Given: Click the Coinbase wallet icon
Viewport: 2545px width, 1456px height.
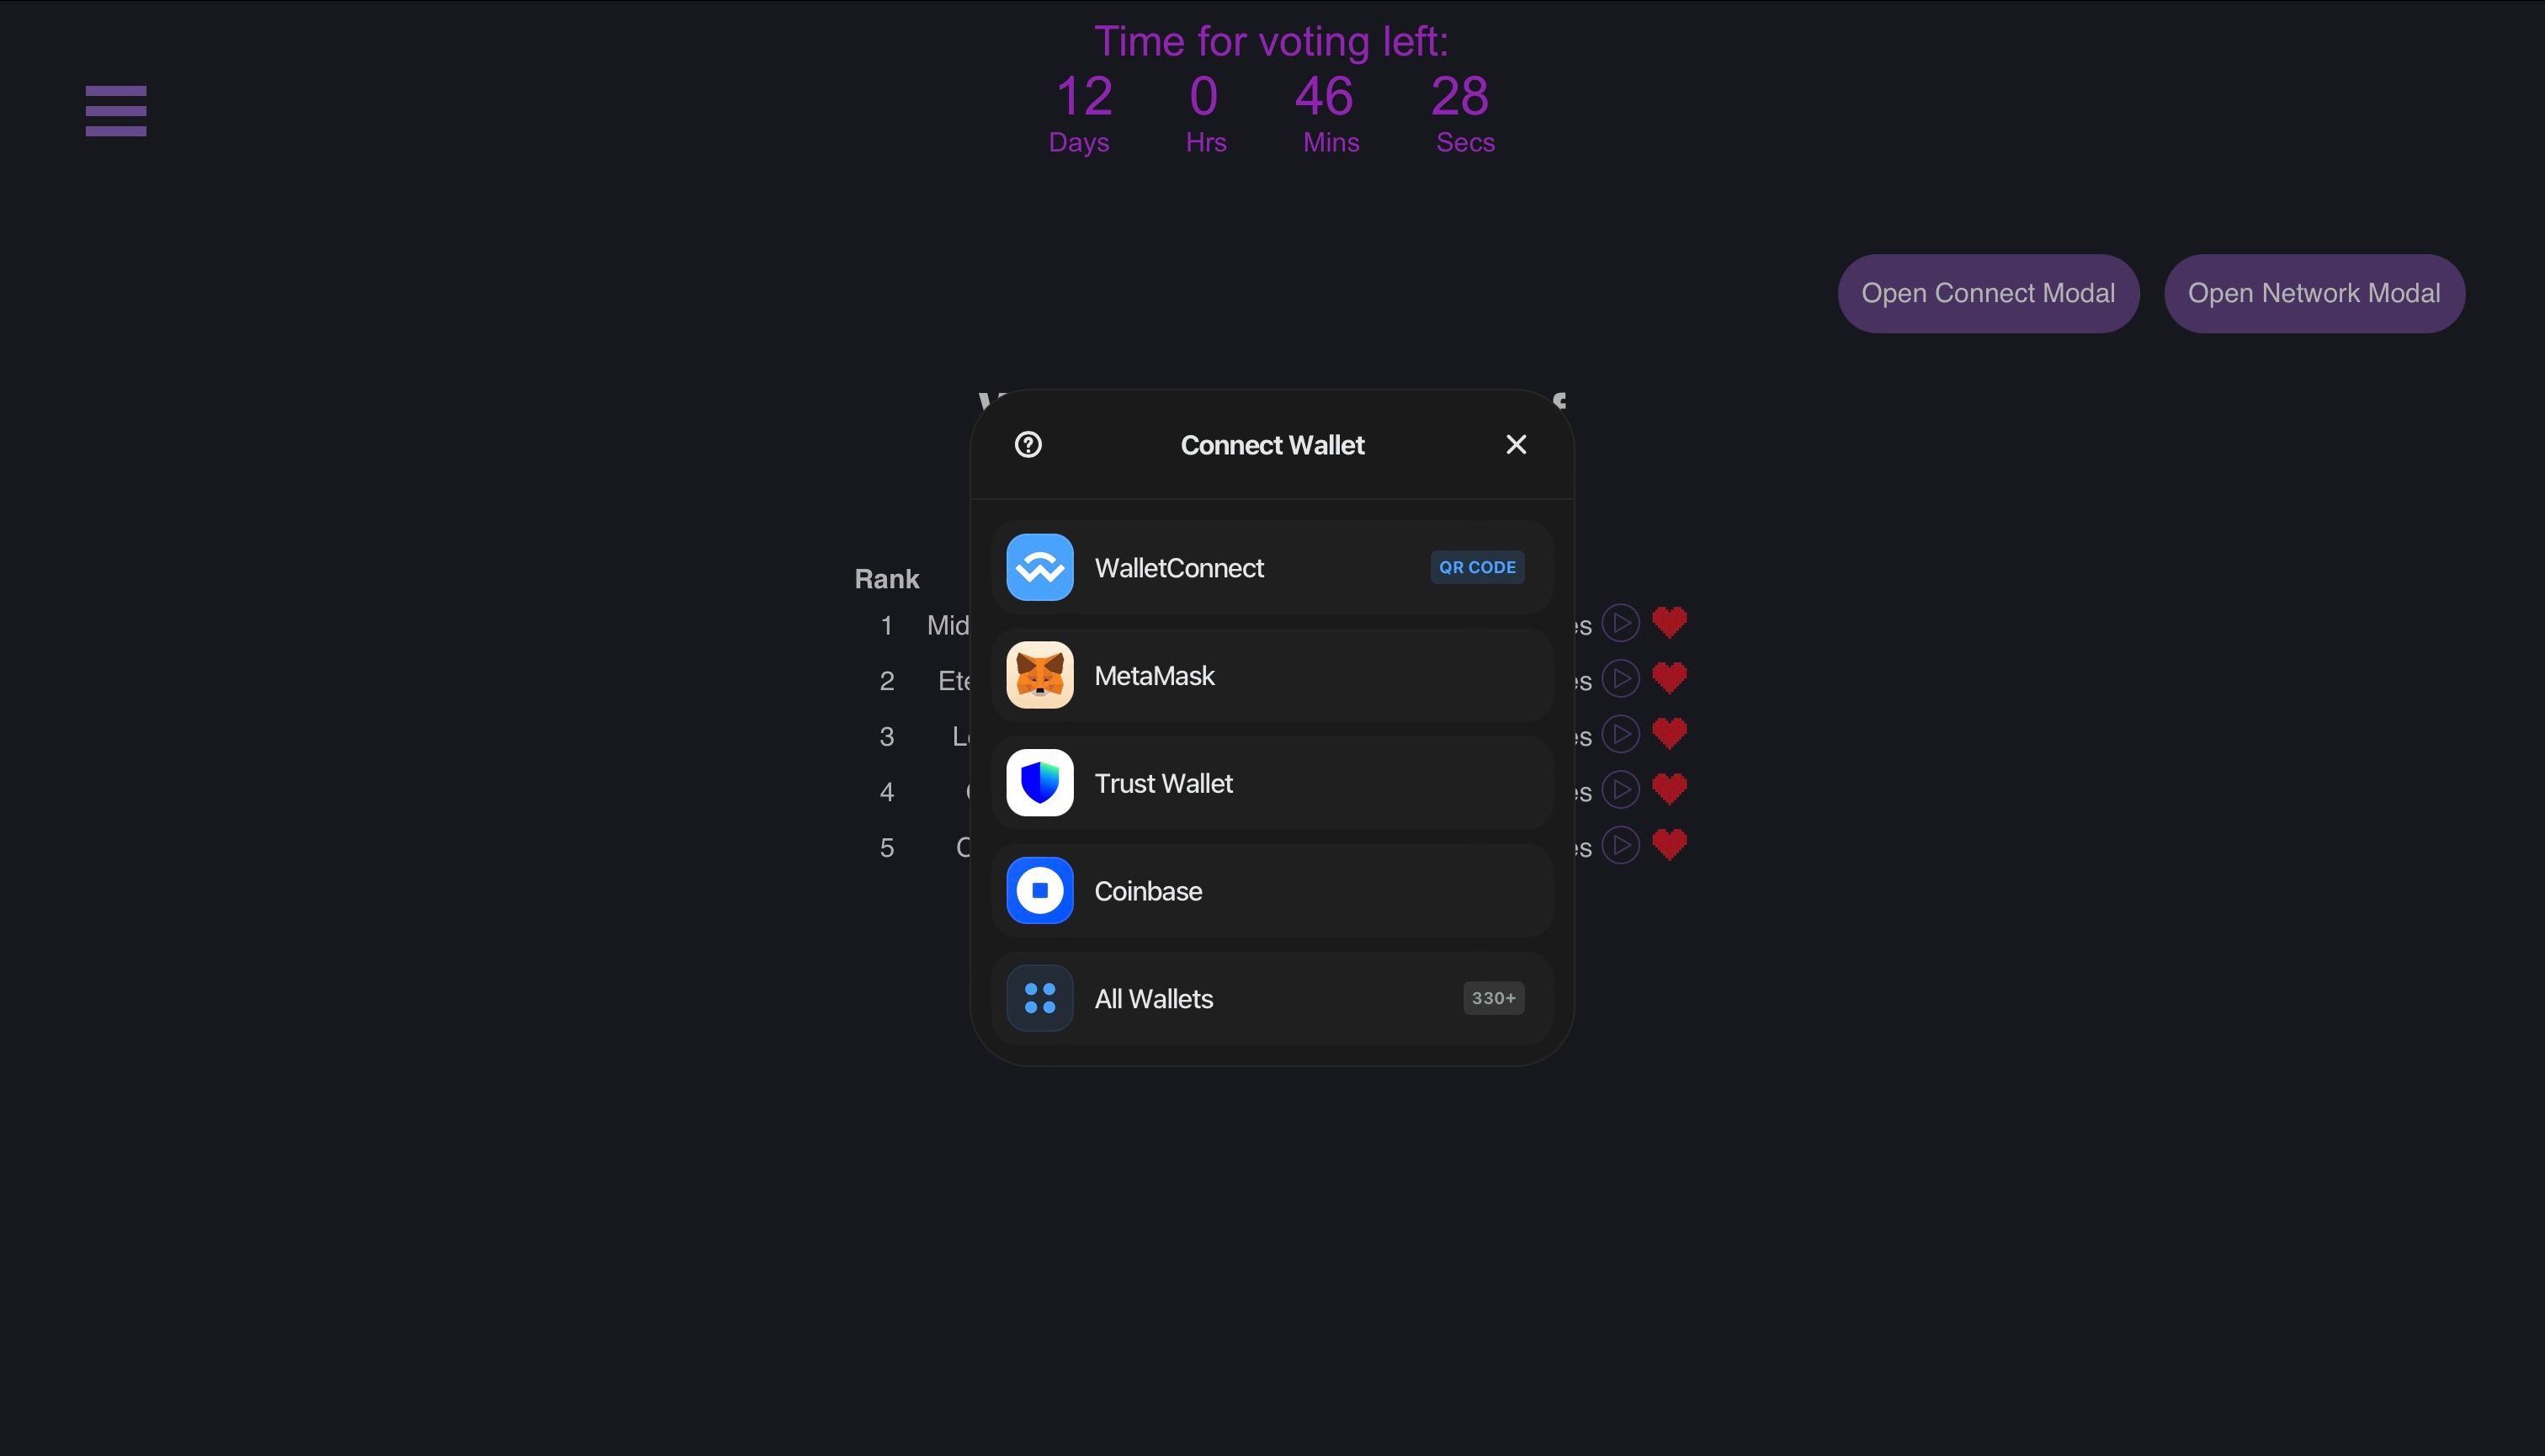Looking at the screenshot, I should [x=1039, y=890].
